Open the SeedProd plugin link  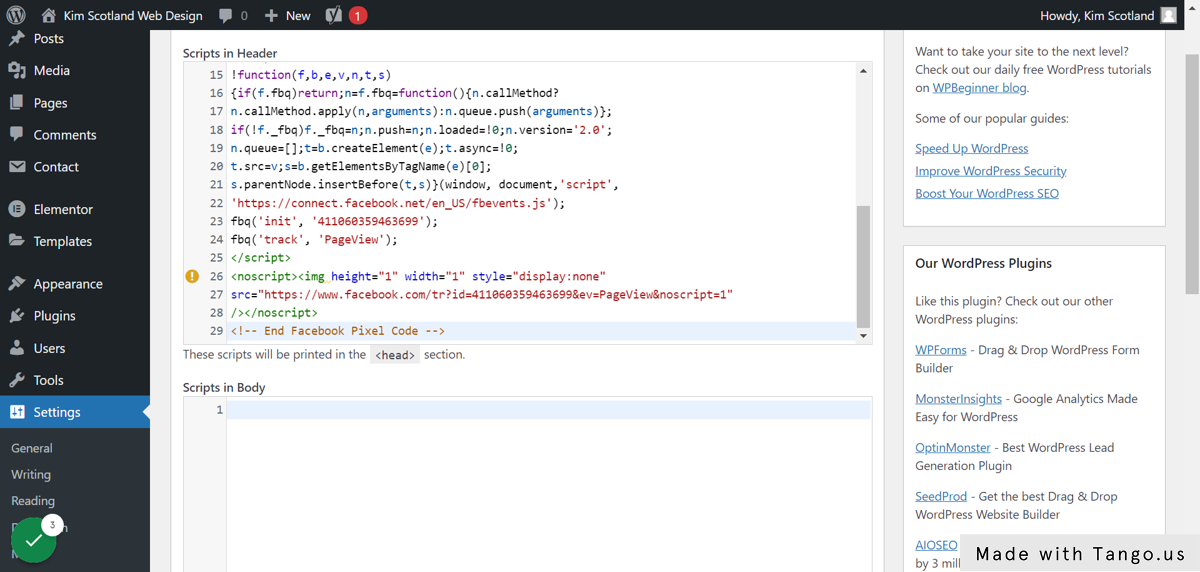tap(941, 497)
